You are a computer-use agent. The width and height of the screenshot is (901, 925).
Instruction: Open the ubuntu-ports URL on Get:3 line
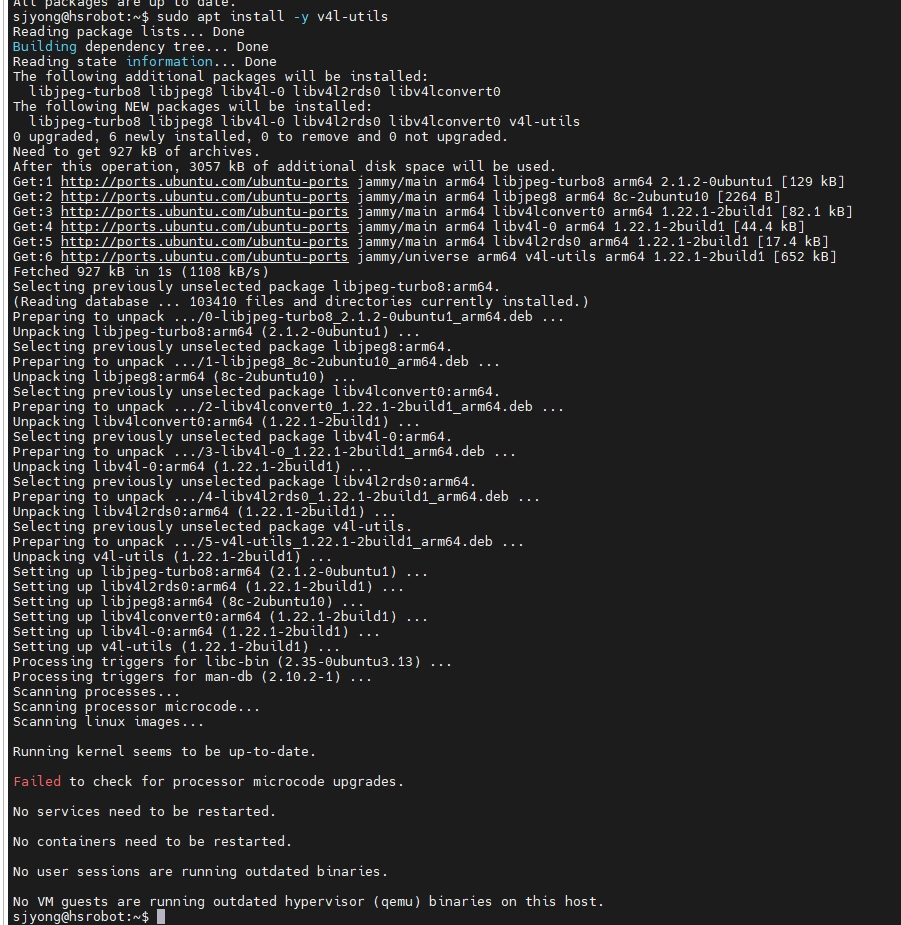[x=204, y=212]
